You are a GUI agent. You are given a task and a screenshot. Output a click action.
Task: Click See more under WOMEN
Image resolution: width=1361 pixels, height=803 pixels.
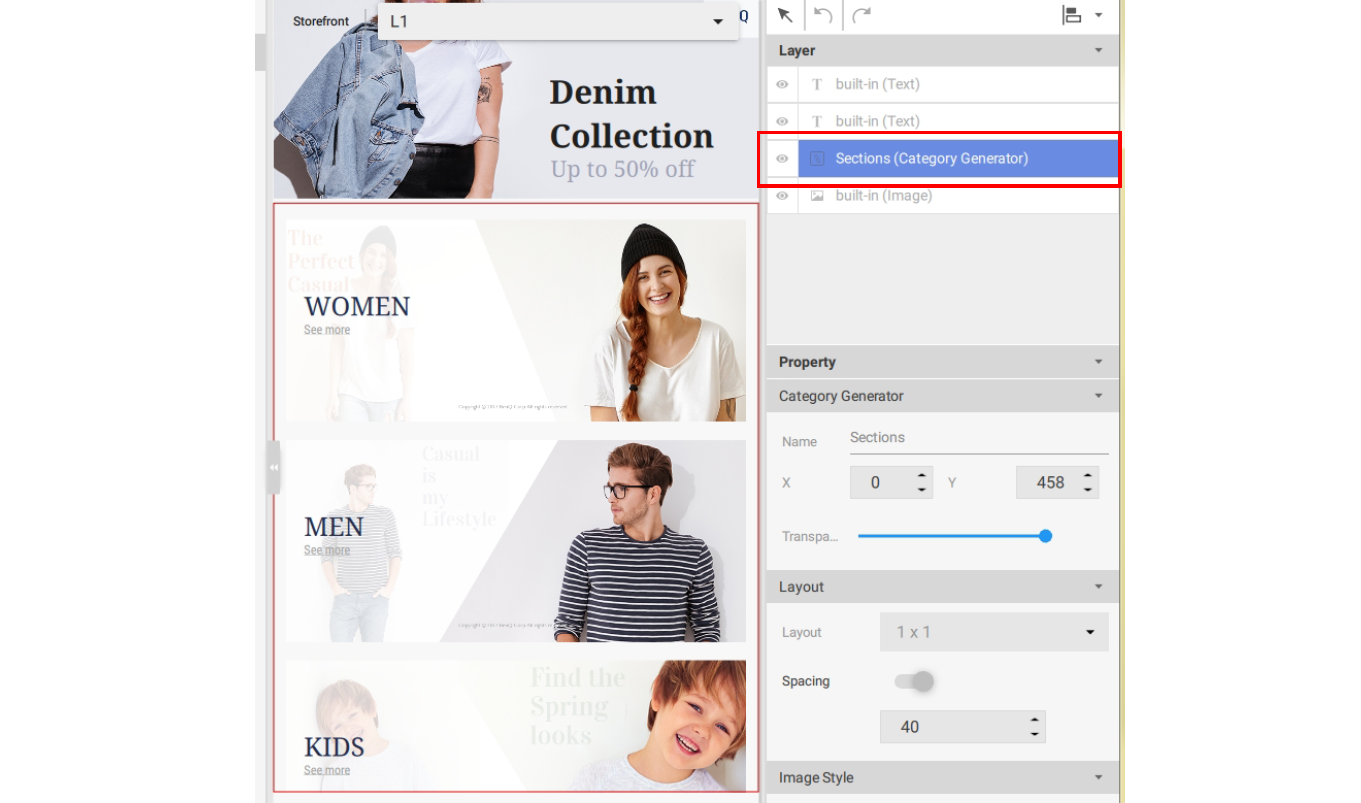click(327, 330)
